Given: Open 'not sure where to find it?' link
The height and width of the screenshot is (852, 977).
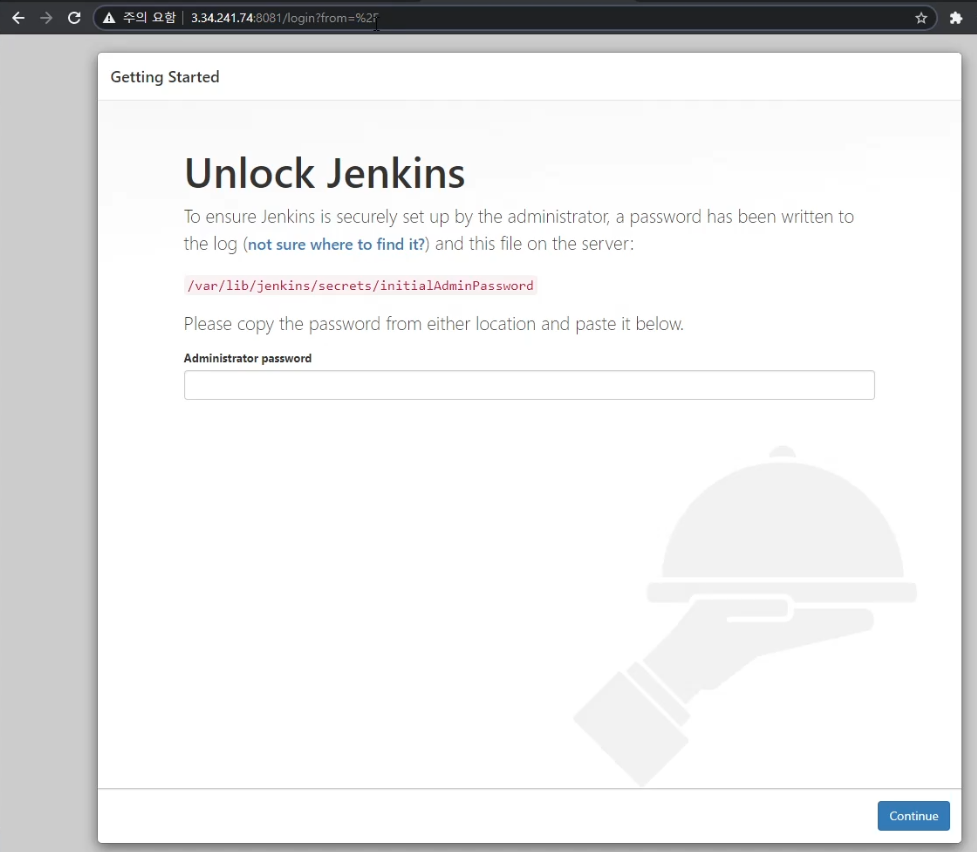Looking at the screenshot, I should pyautogui.click(x=336, y=244).
